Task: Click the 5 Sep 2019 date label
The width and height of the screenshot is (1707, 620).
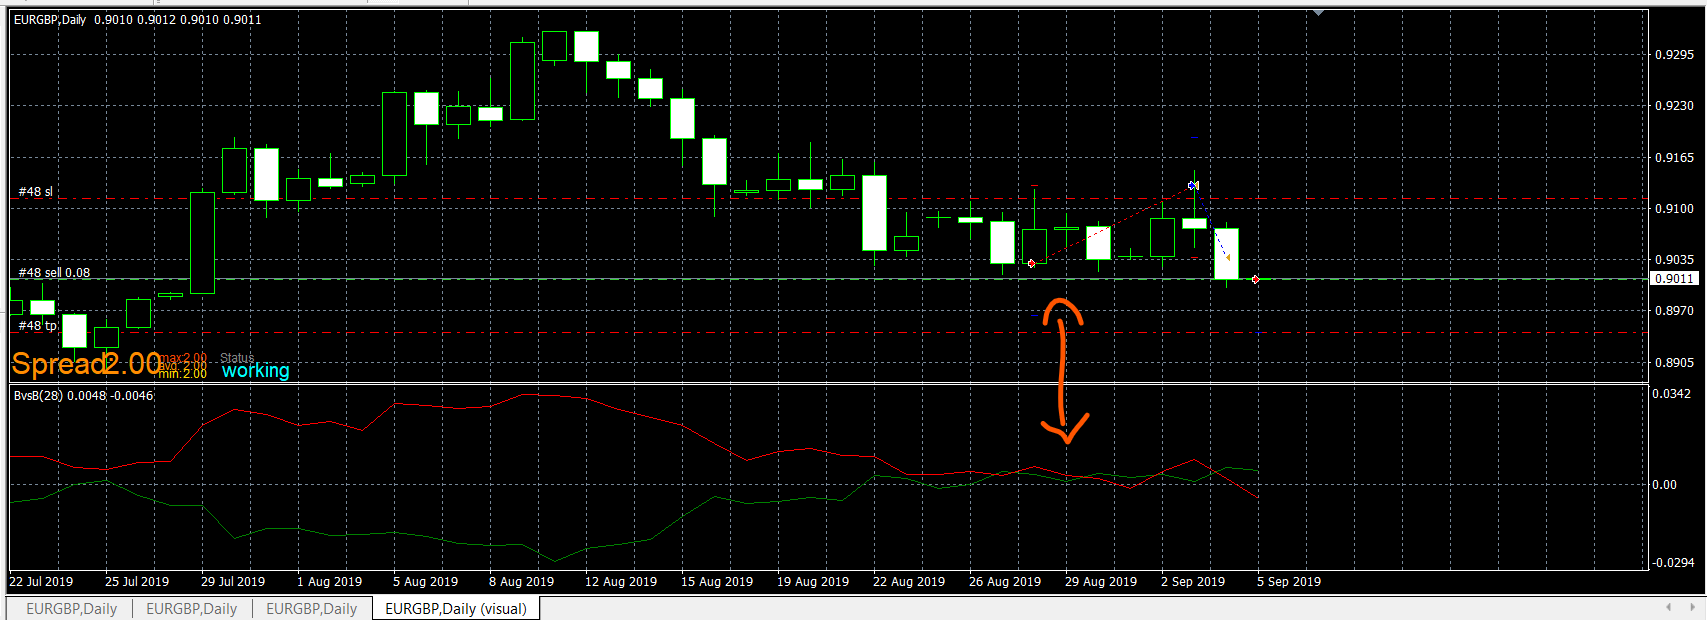Action: pos(1289,582)
